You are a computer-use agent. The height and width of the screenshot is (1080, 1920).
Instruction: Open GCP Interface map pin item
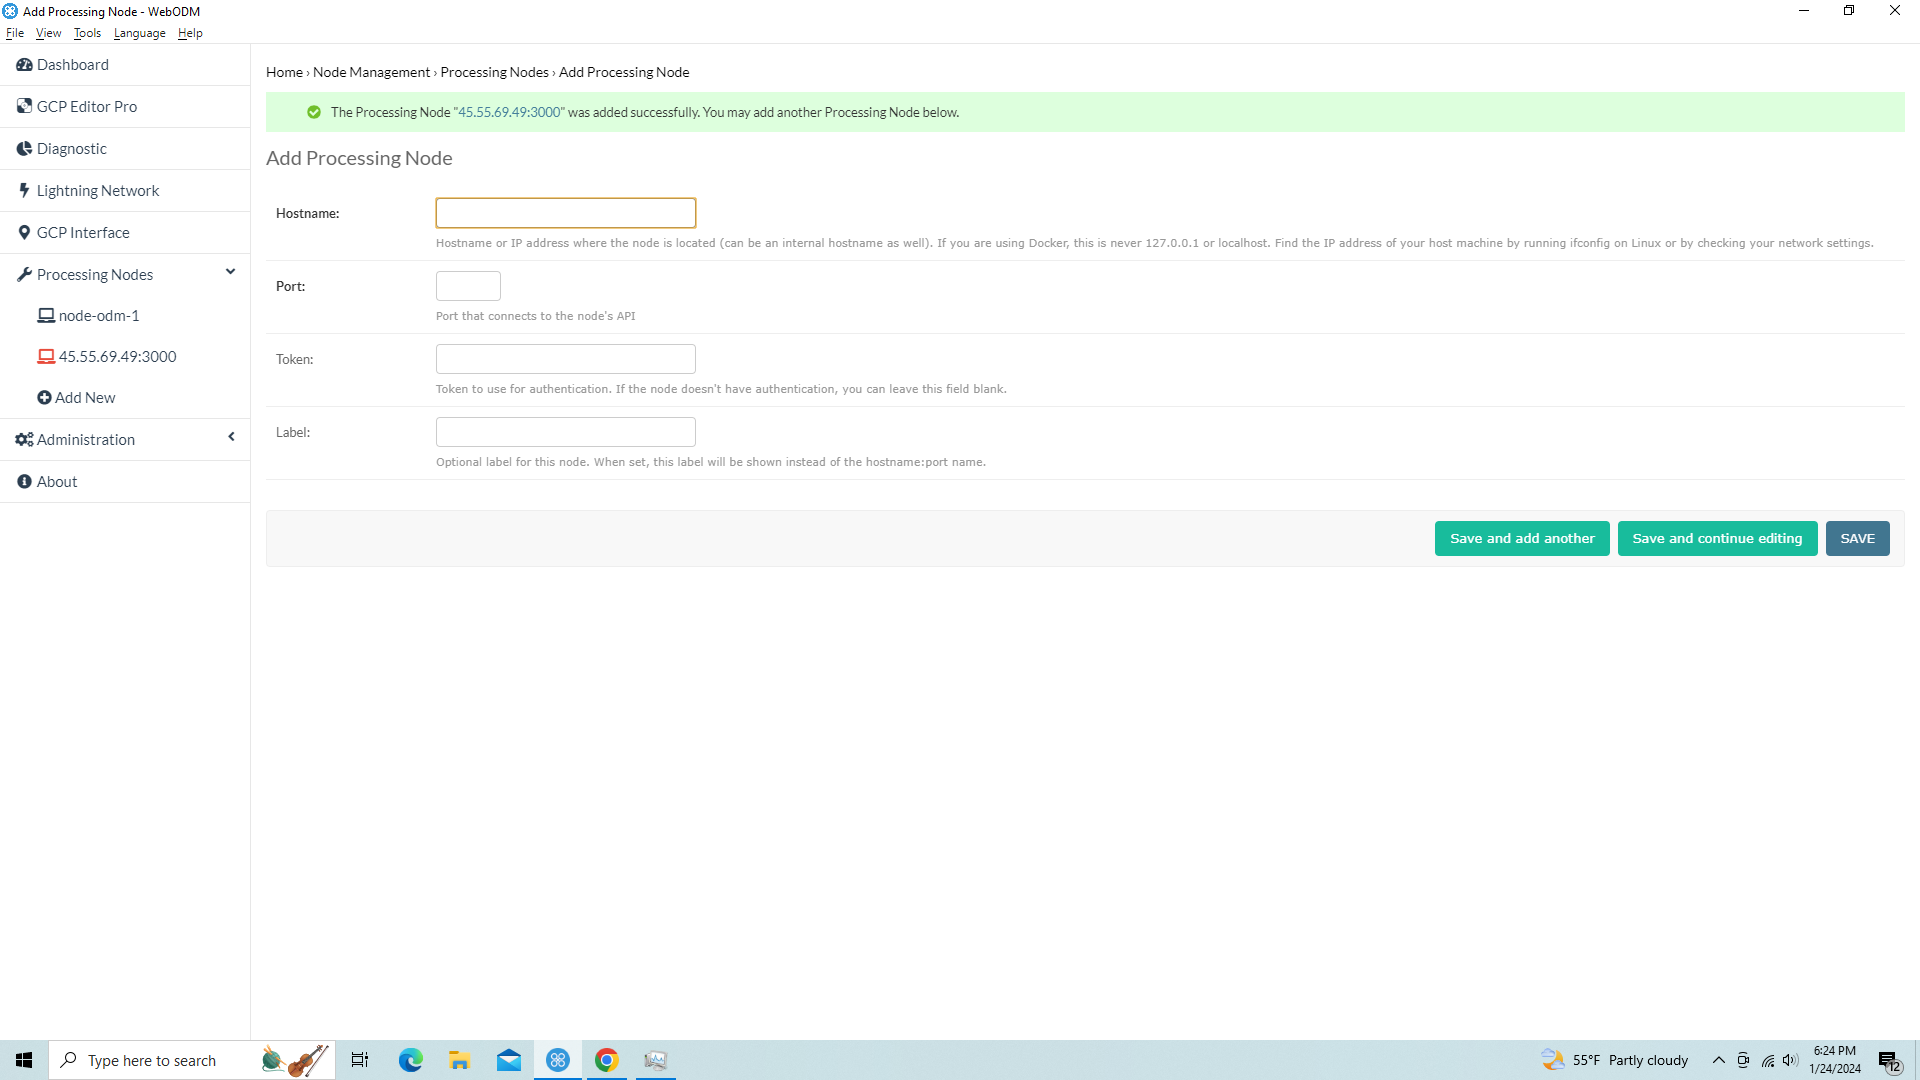pyautogui.click(x=82, y=233)
